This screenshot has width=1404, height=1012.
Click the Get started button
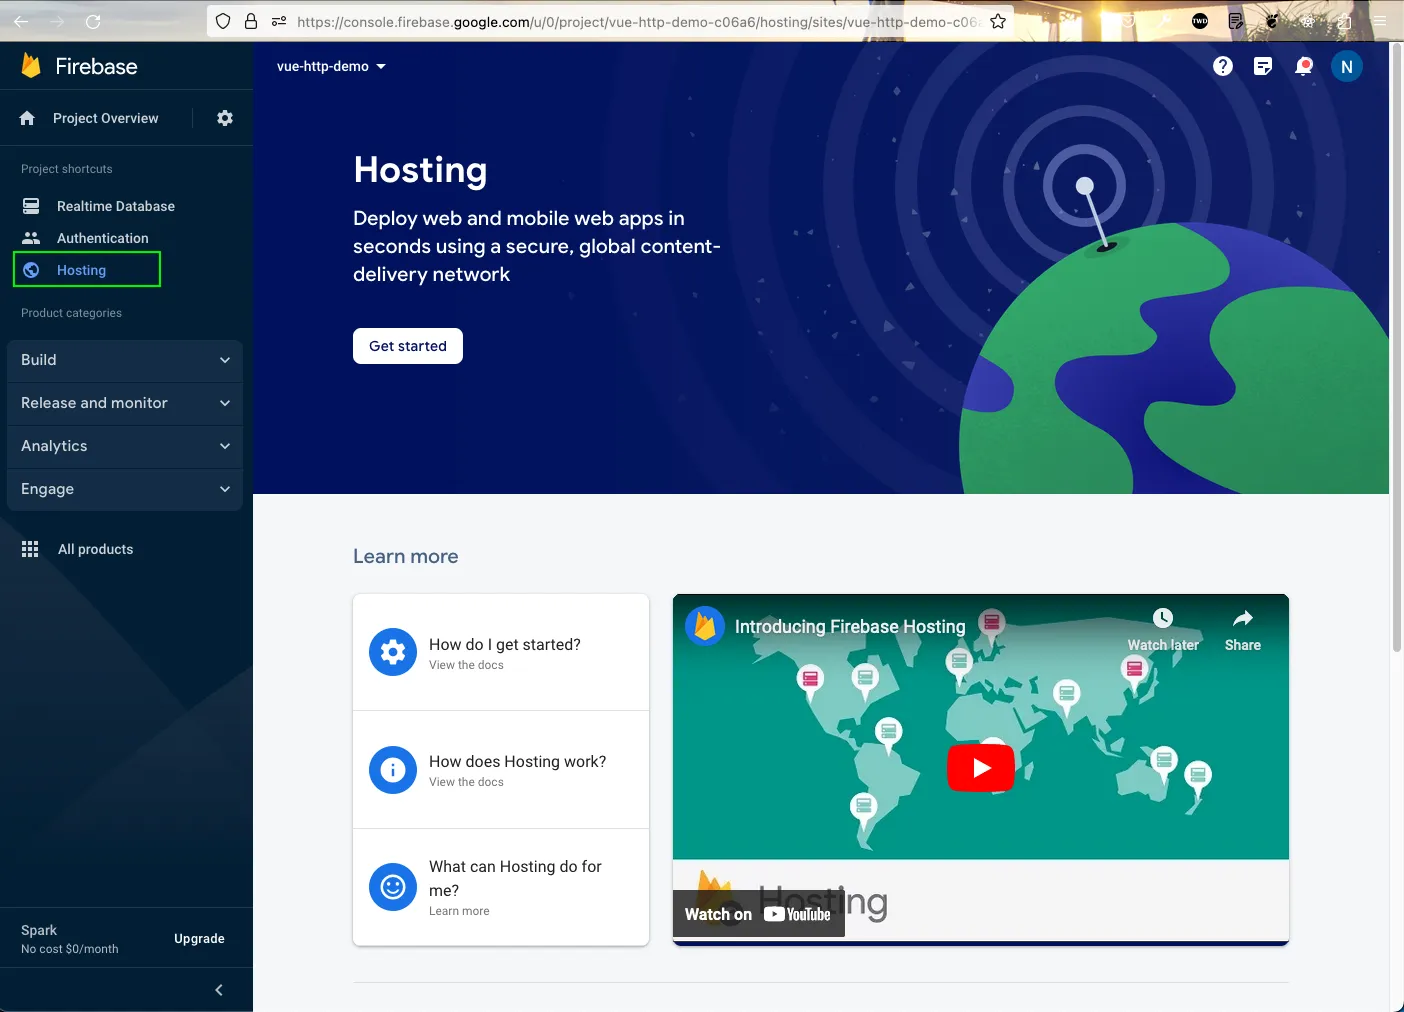[x=408, y=346]
